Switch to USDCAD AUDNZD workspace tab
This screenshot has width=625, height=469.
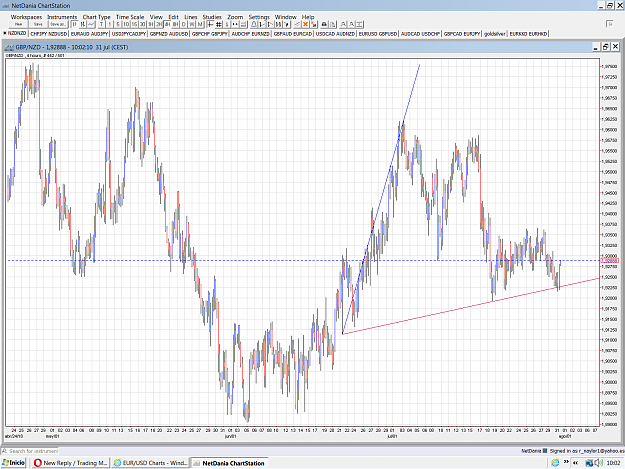point(335,34)
